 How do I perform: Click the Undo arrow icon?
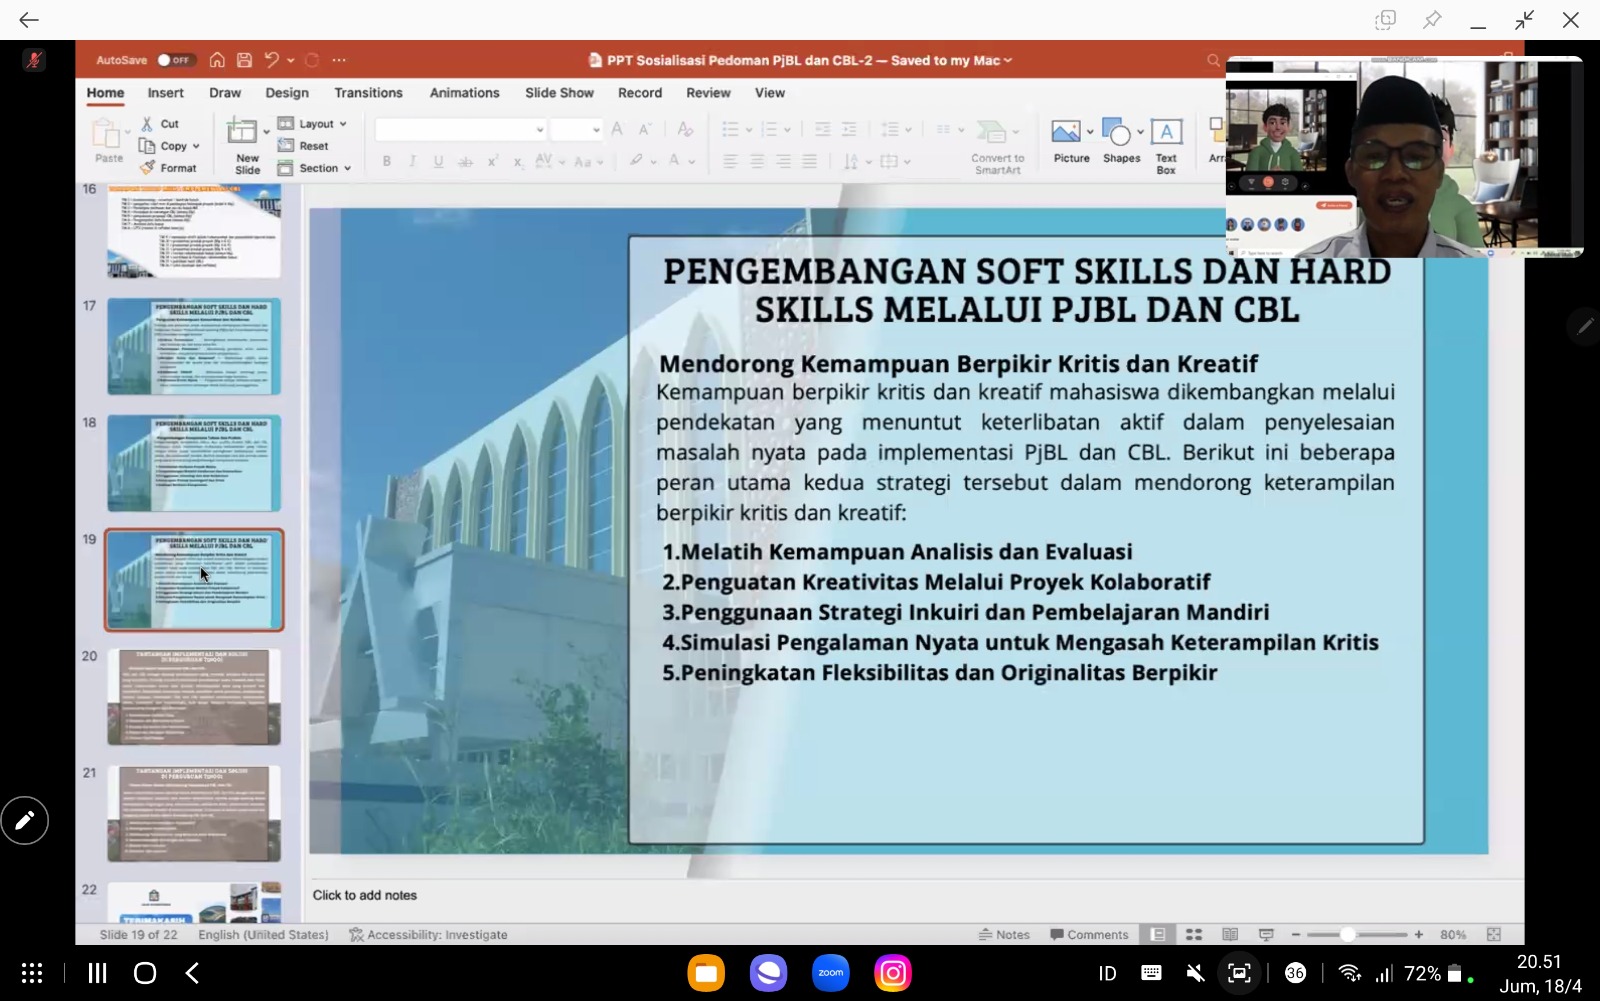271,60
